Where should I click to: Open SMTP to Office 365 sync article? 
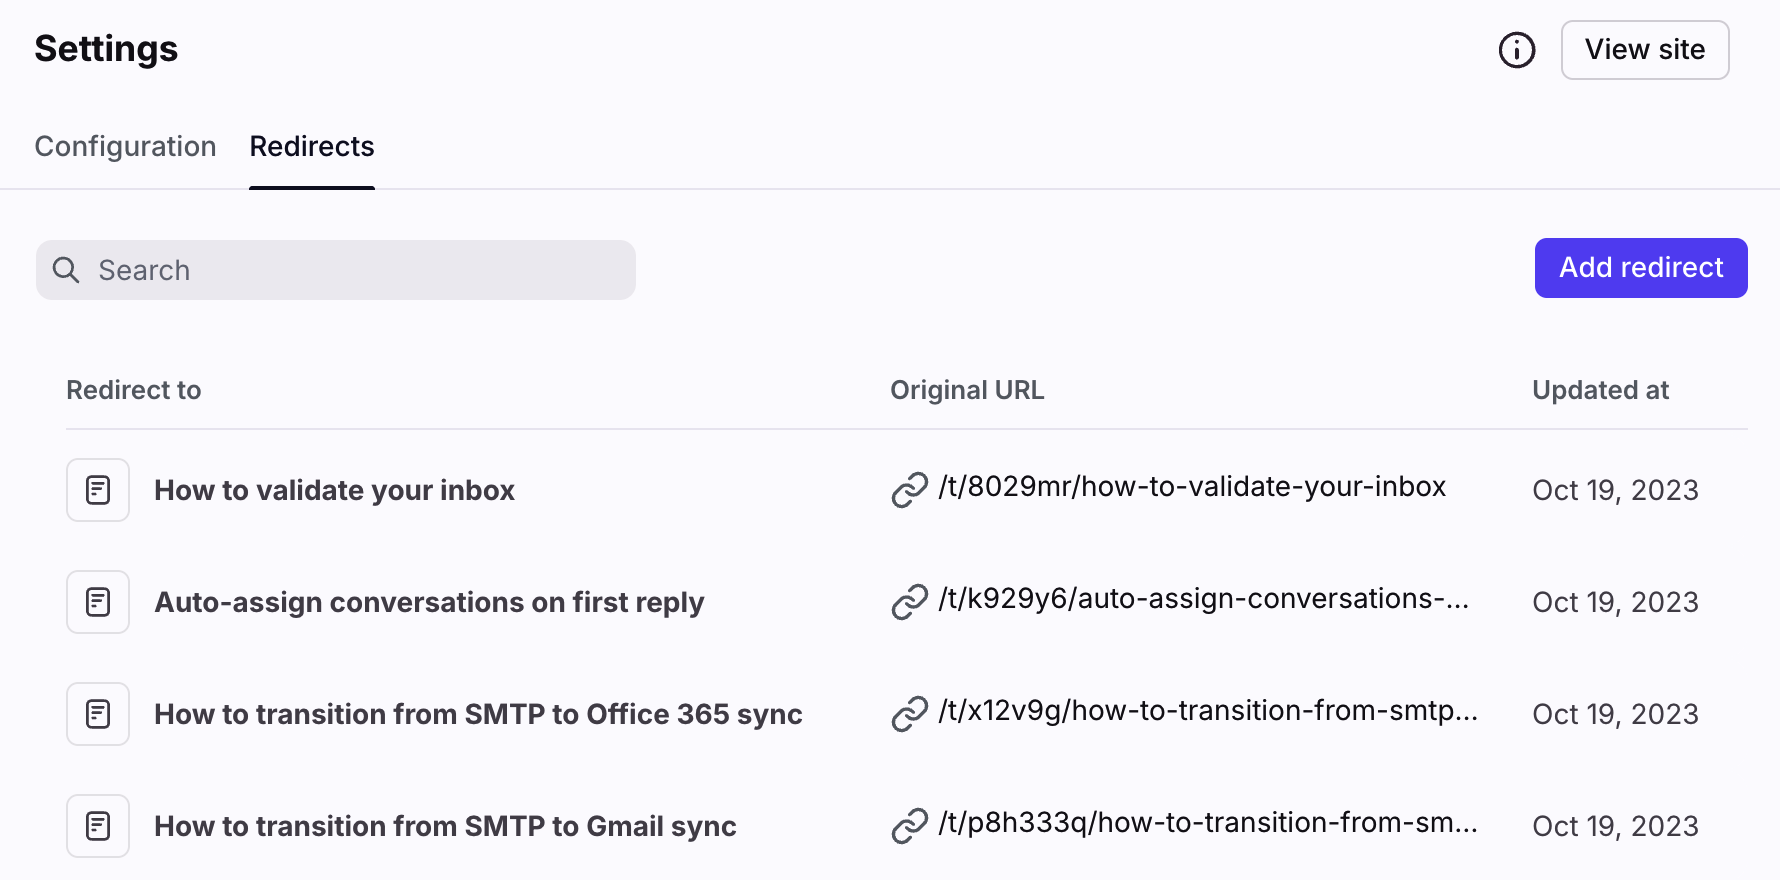478,714
